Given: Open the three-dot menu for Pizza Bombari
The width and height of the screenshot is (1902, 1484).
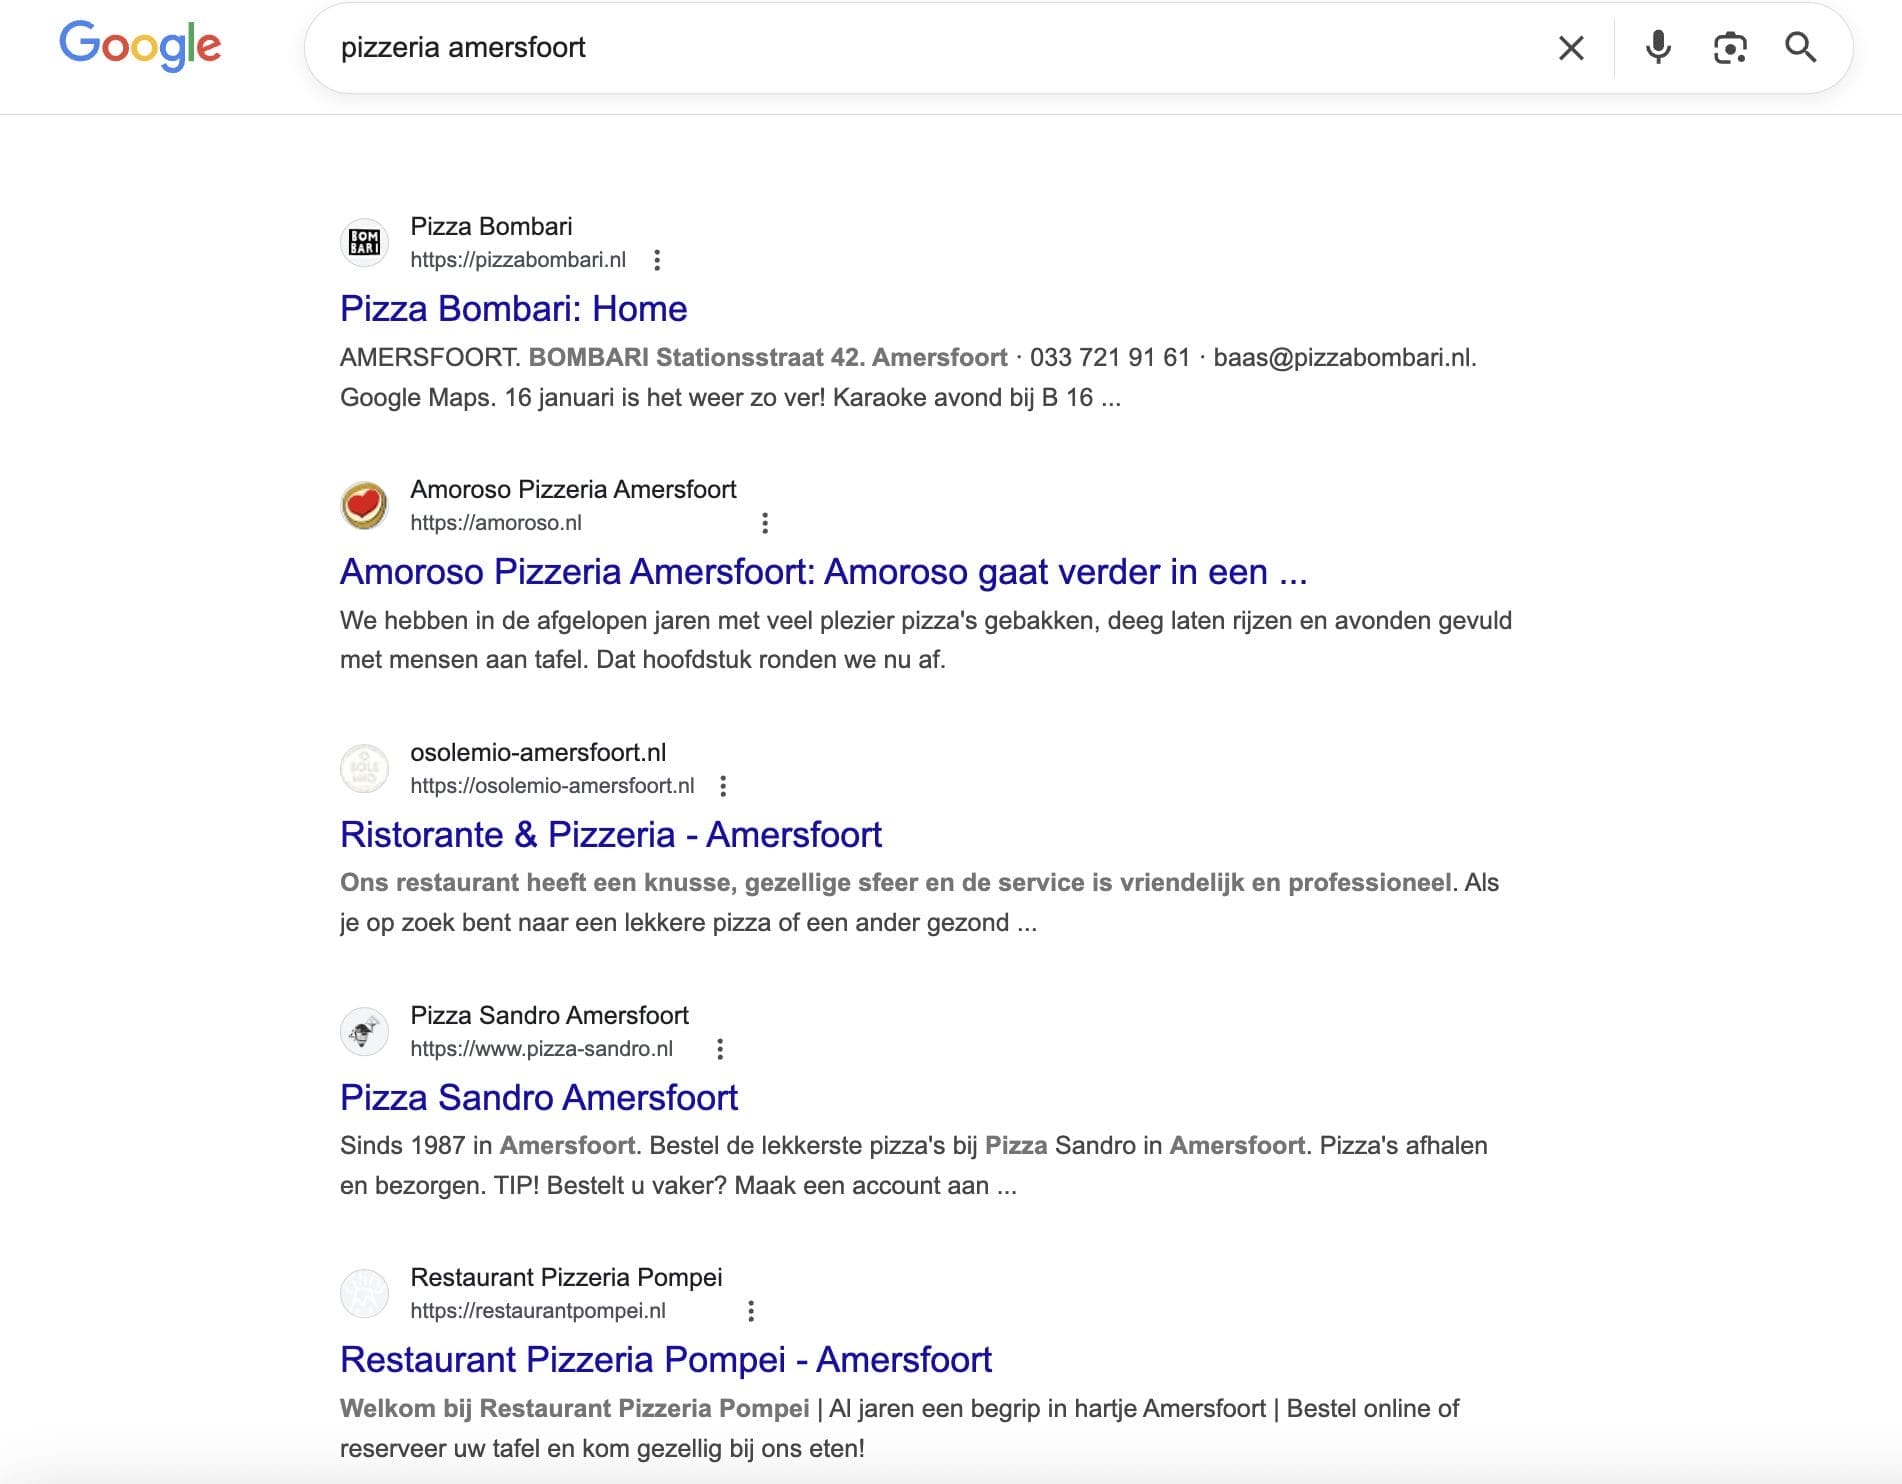Looking at the screenshot, I should (659, 260).
